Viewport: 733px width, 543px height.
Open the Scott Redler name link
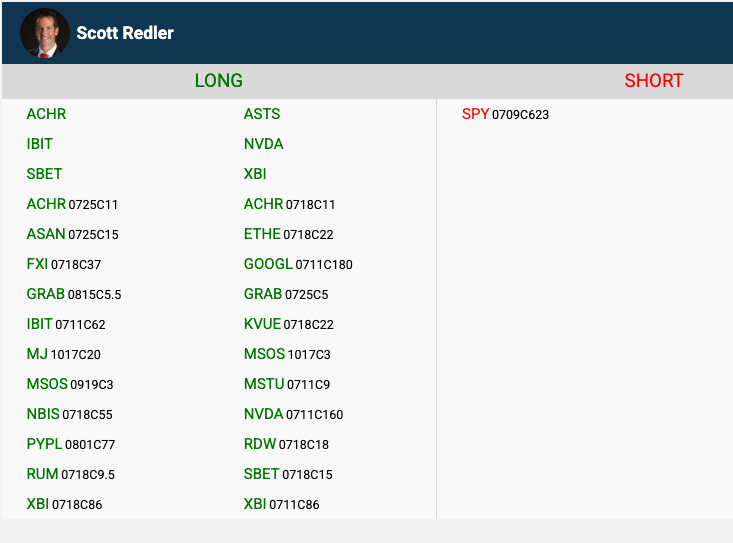(125, 33)
